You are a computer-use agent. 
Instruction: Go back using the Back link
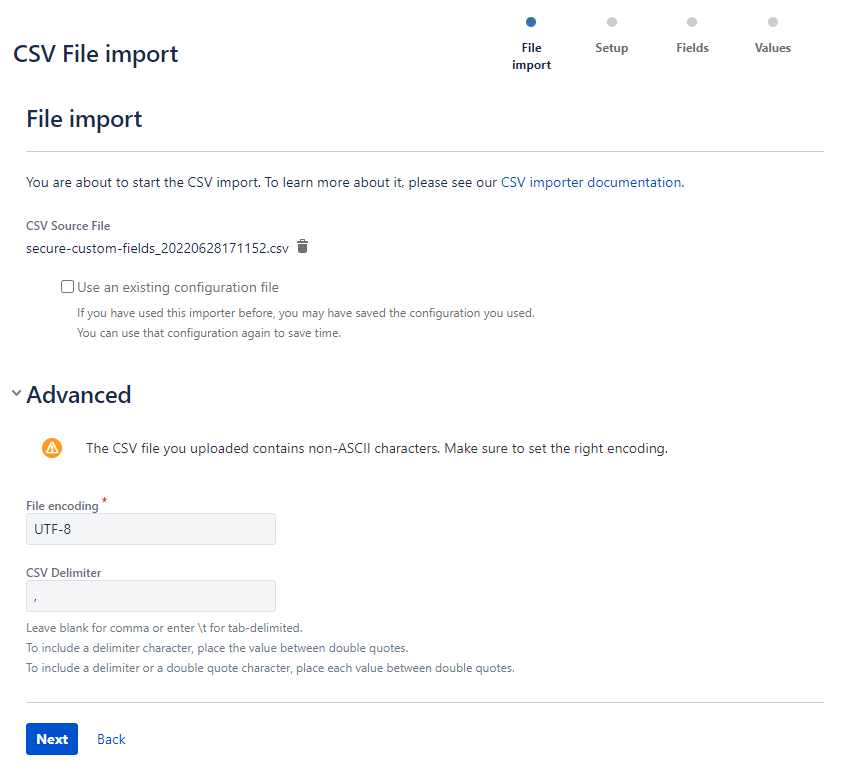tap(111, 739)
